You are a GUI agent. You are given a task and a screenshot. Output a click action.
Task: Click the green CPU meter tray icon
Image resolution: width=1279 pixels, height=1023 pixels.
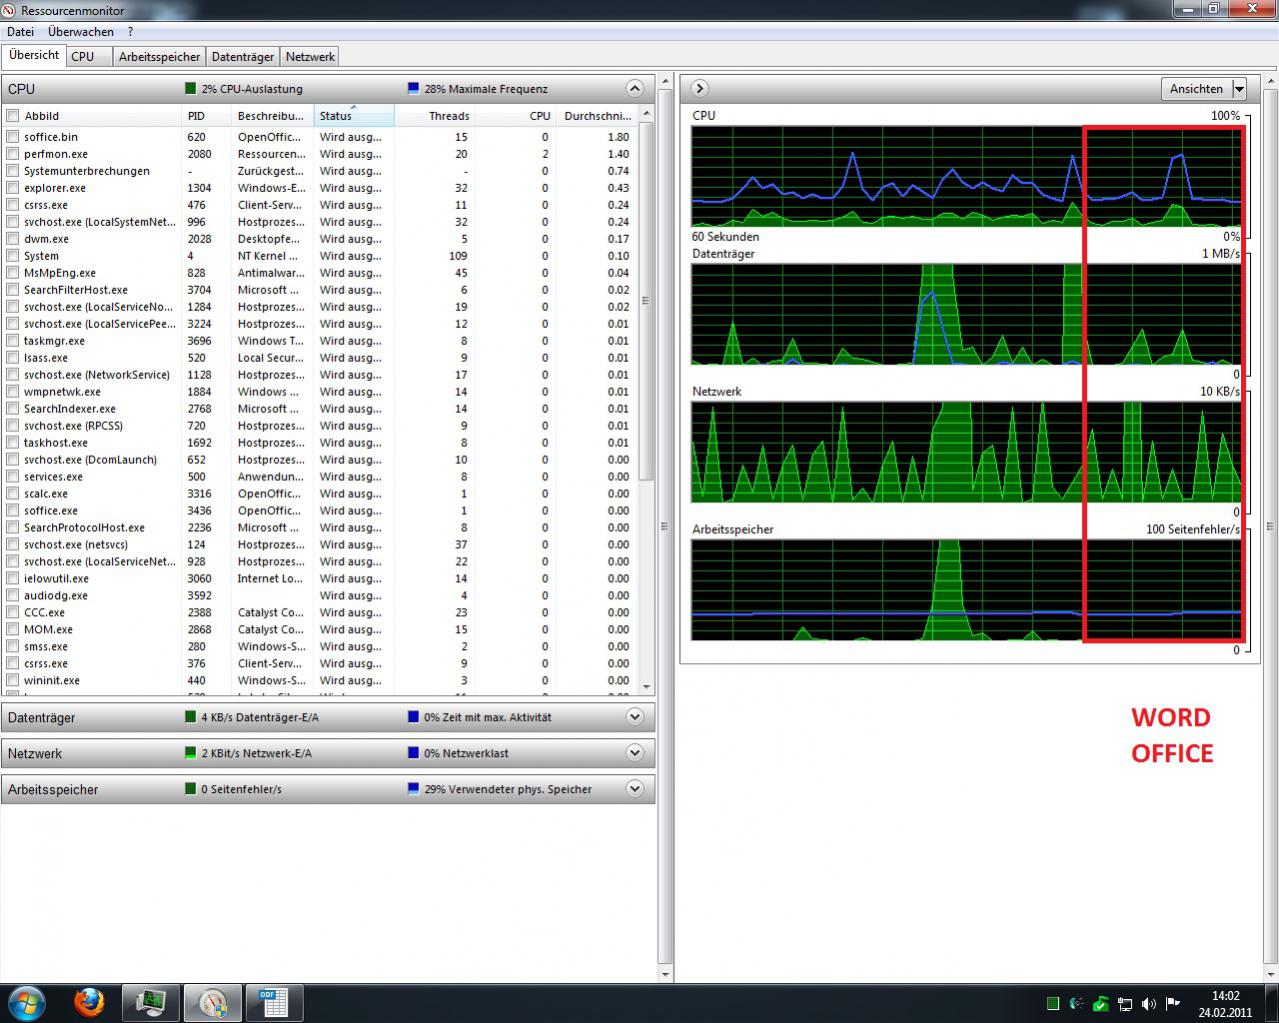(x=1053, y=1003)
